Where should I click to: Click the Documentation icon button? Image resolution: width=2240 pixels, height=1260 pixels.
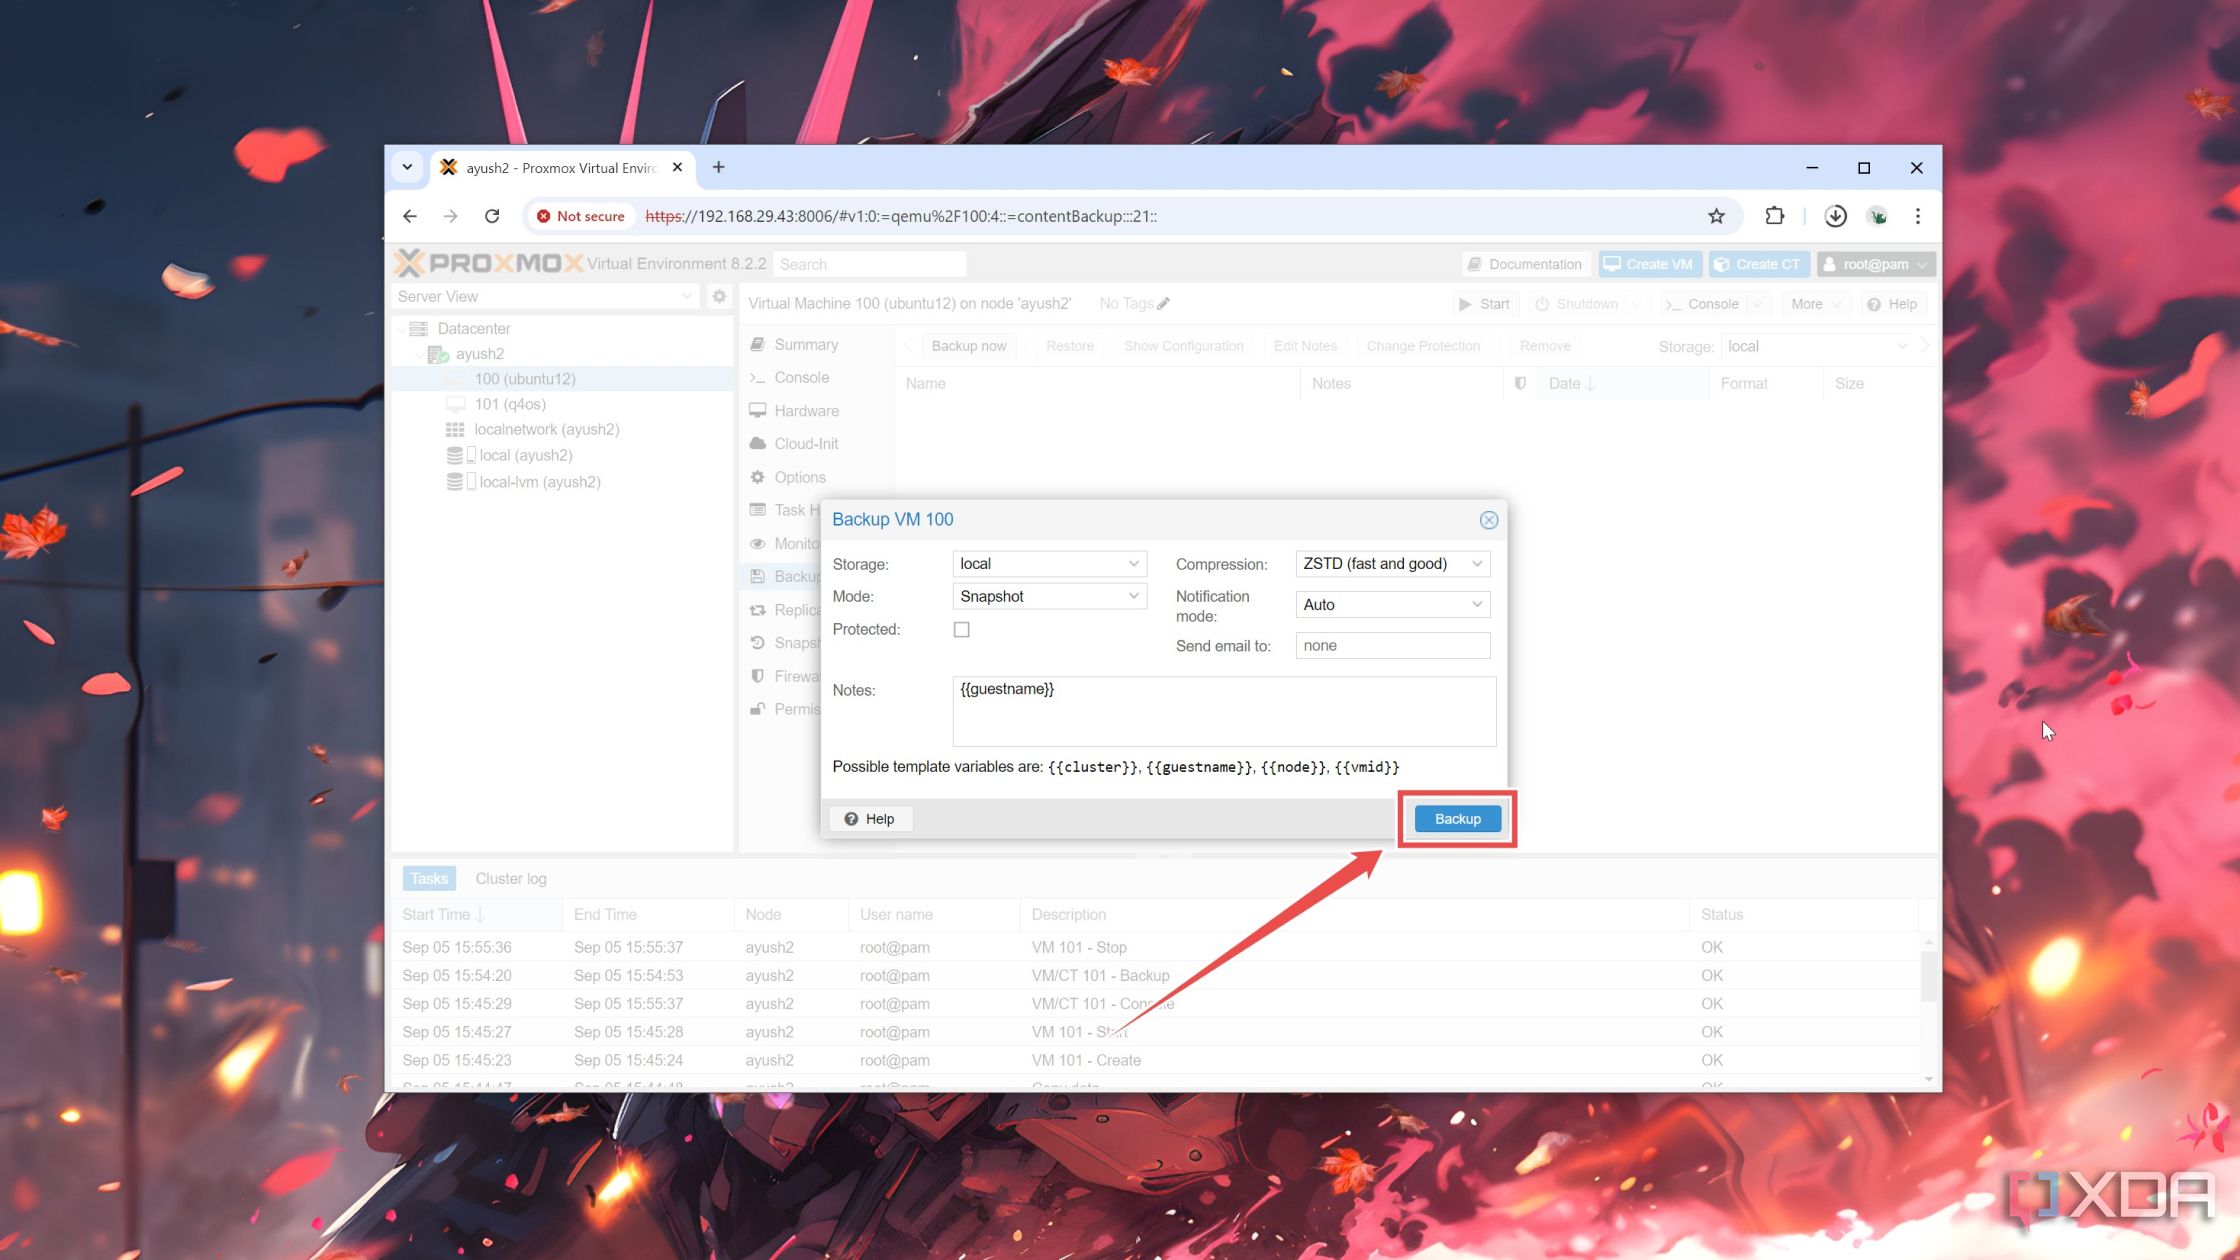[1523, 263]
